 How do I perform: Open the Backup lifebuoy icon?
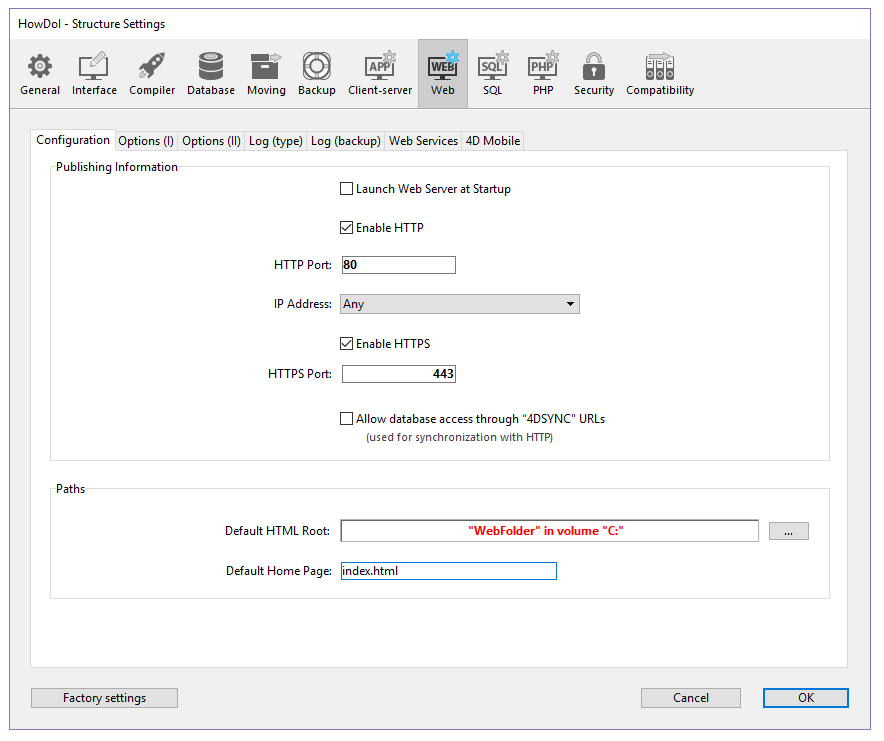(x=317, y=75)
